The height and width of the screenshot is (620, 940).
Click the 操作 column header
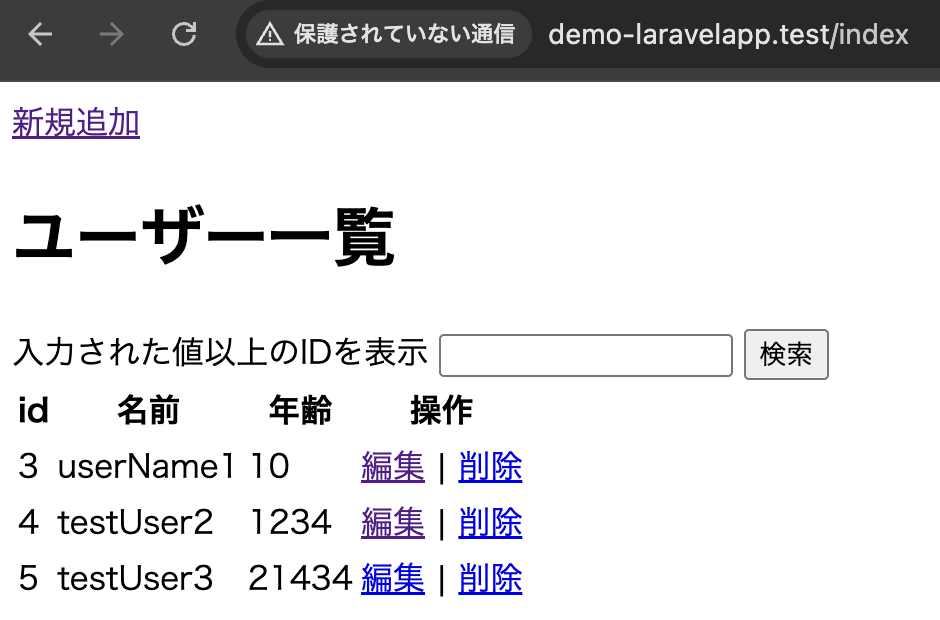click(x=441, y=410)
